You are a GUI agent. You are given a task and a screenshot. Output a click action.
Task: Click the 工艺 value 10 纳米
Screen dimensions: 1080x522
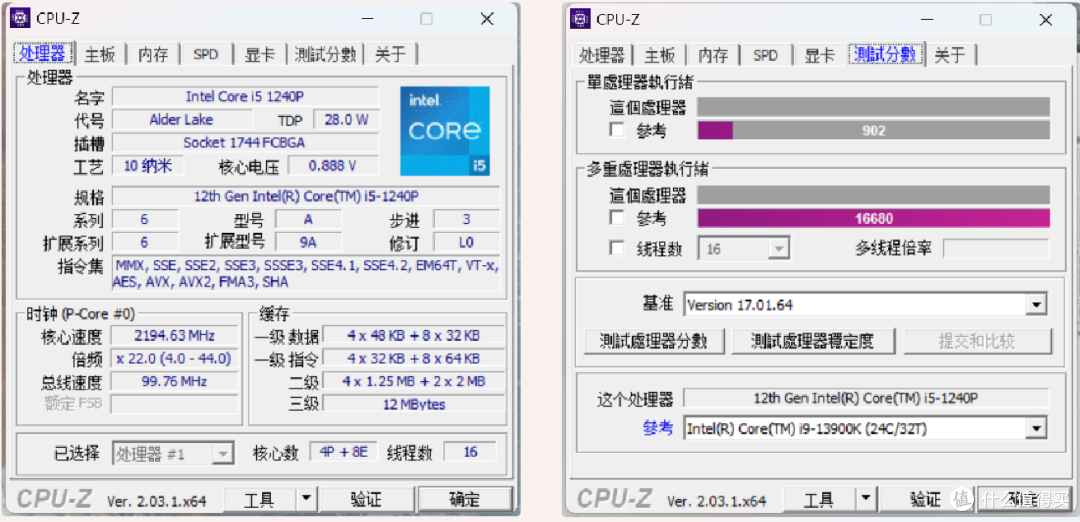(147, 165)
